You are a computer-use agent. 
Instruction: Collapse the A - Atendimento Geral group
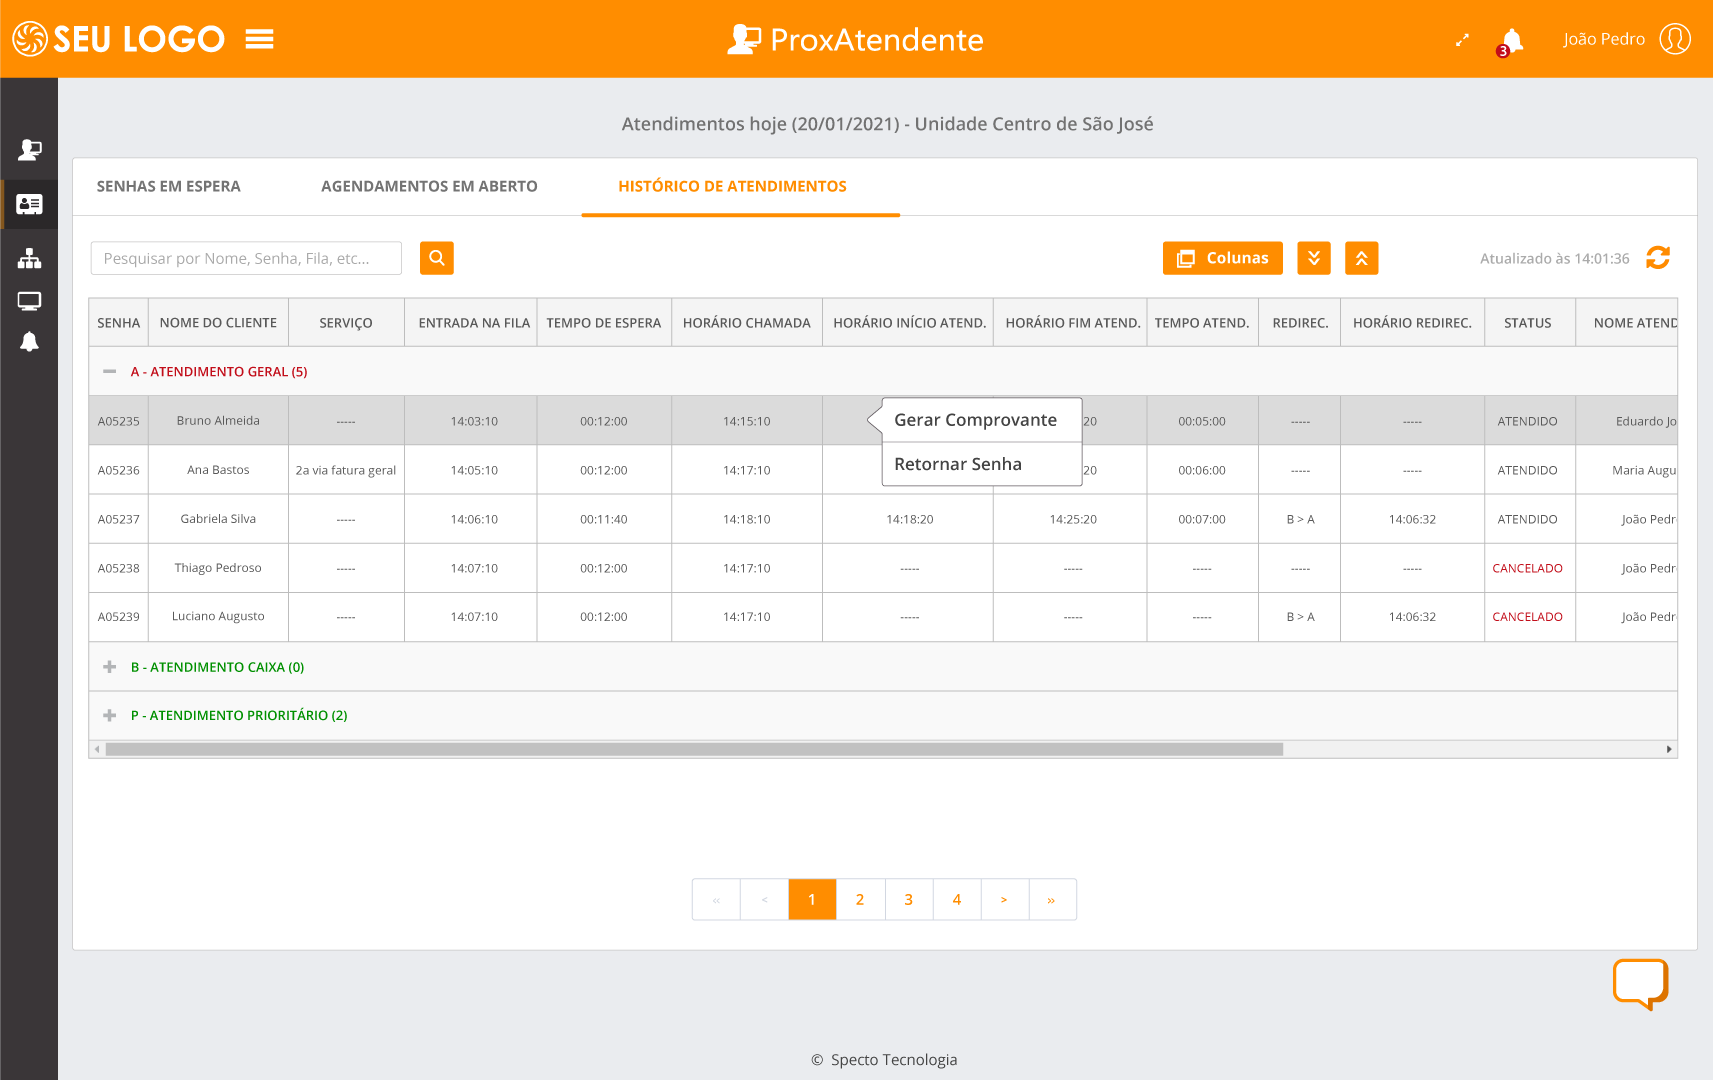coord(110,372)
